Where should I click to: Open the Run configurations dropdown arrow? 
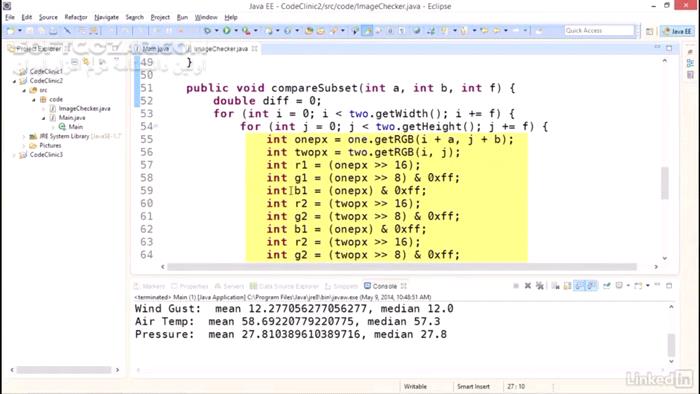(x=236, y=30)
